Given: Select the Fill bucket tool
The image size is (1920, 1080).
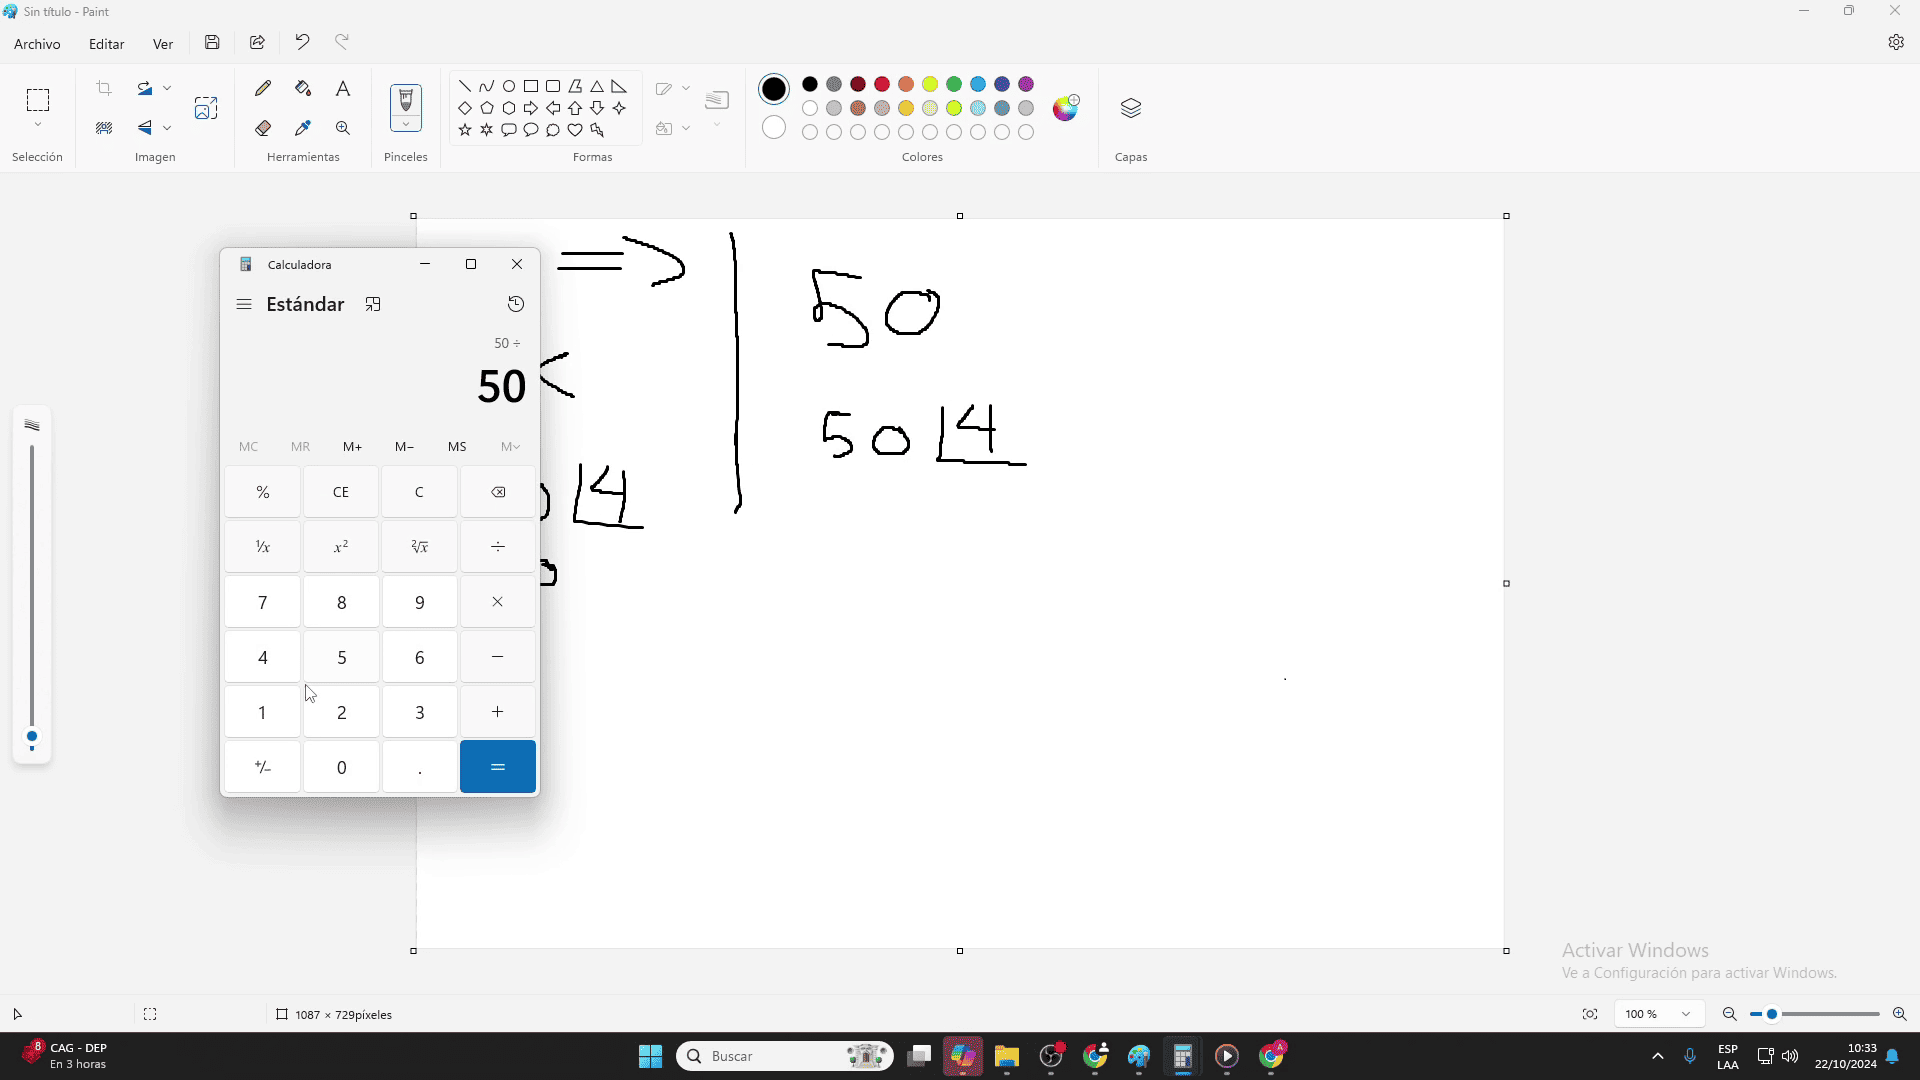Looking at the screenshot, I should [x=303, y=88].
